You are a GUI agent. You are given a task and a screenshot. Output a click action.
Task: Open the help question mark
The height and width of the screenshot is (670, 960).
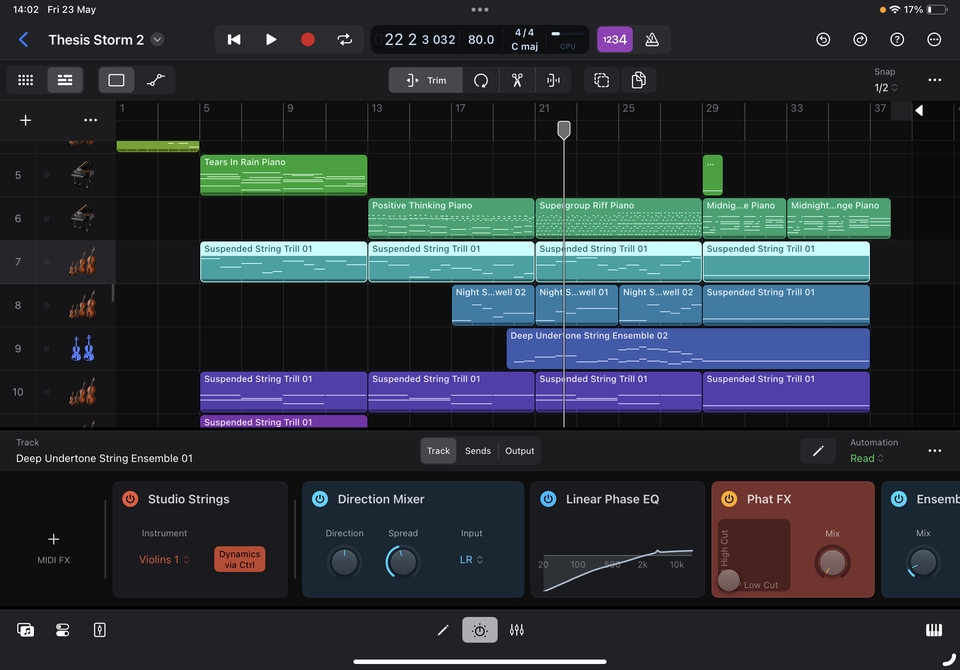tap(897, 40)
